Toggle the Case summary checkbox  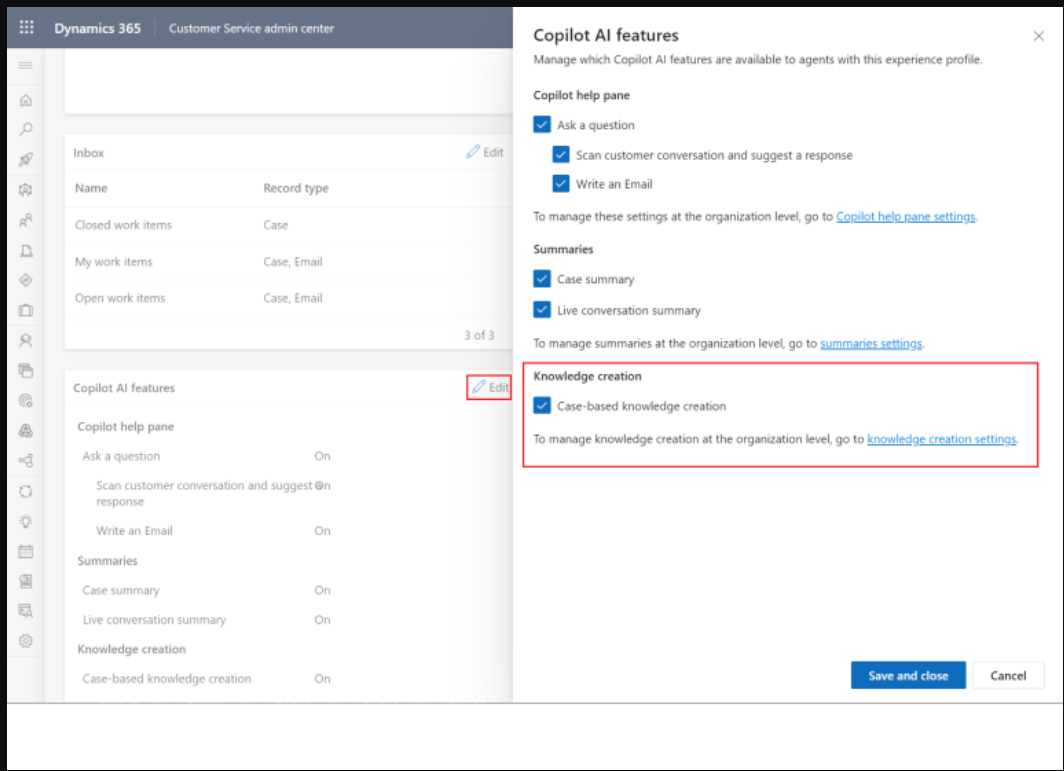coord(542,279)
